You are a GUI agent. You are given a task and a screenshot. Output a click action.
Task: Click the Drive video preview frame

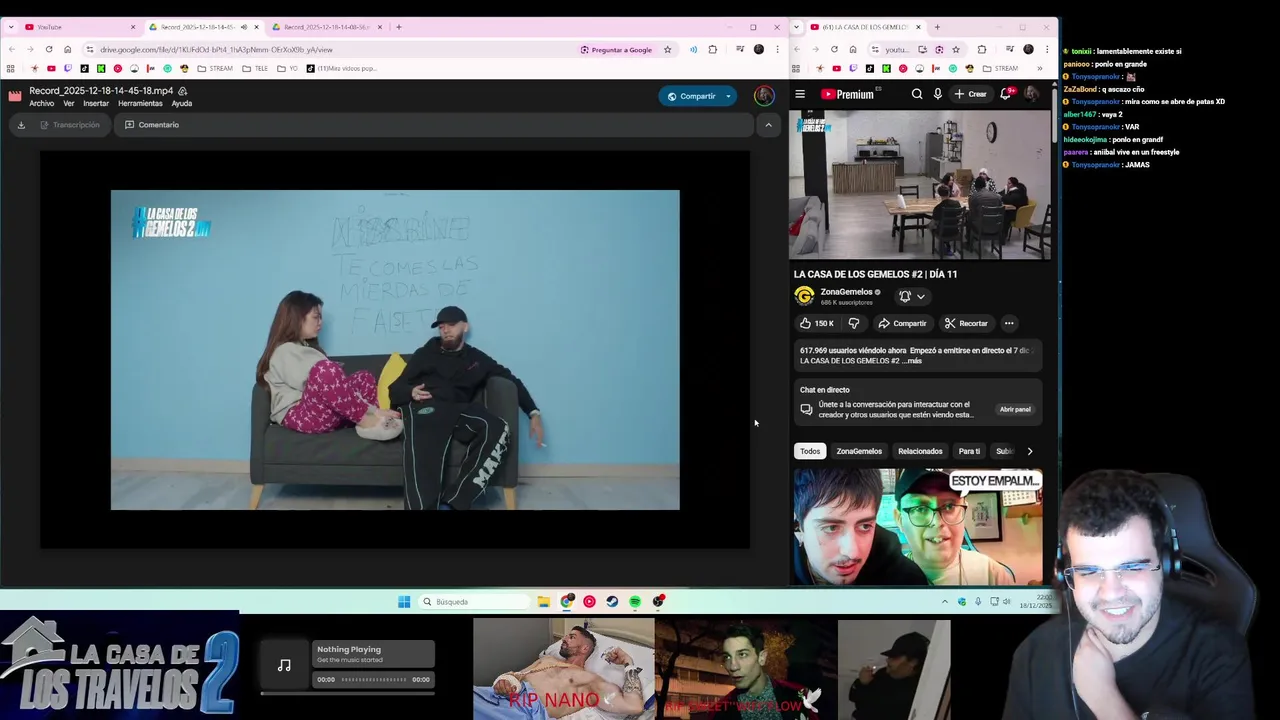395,350
